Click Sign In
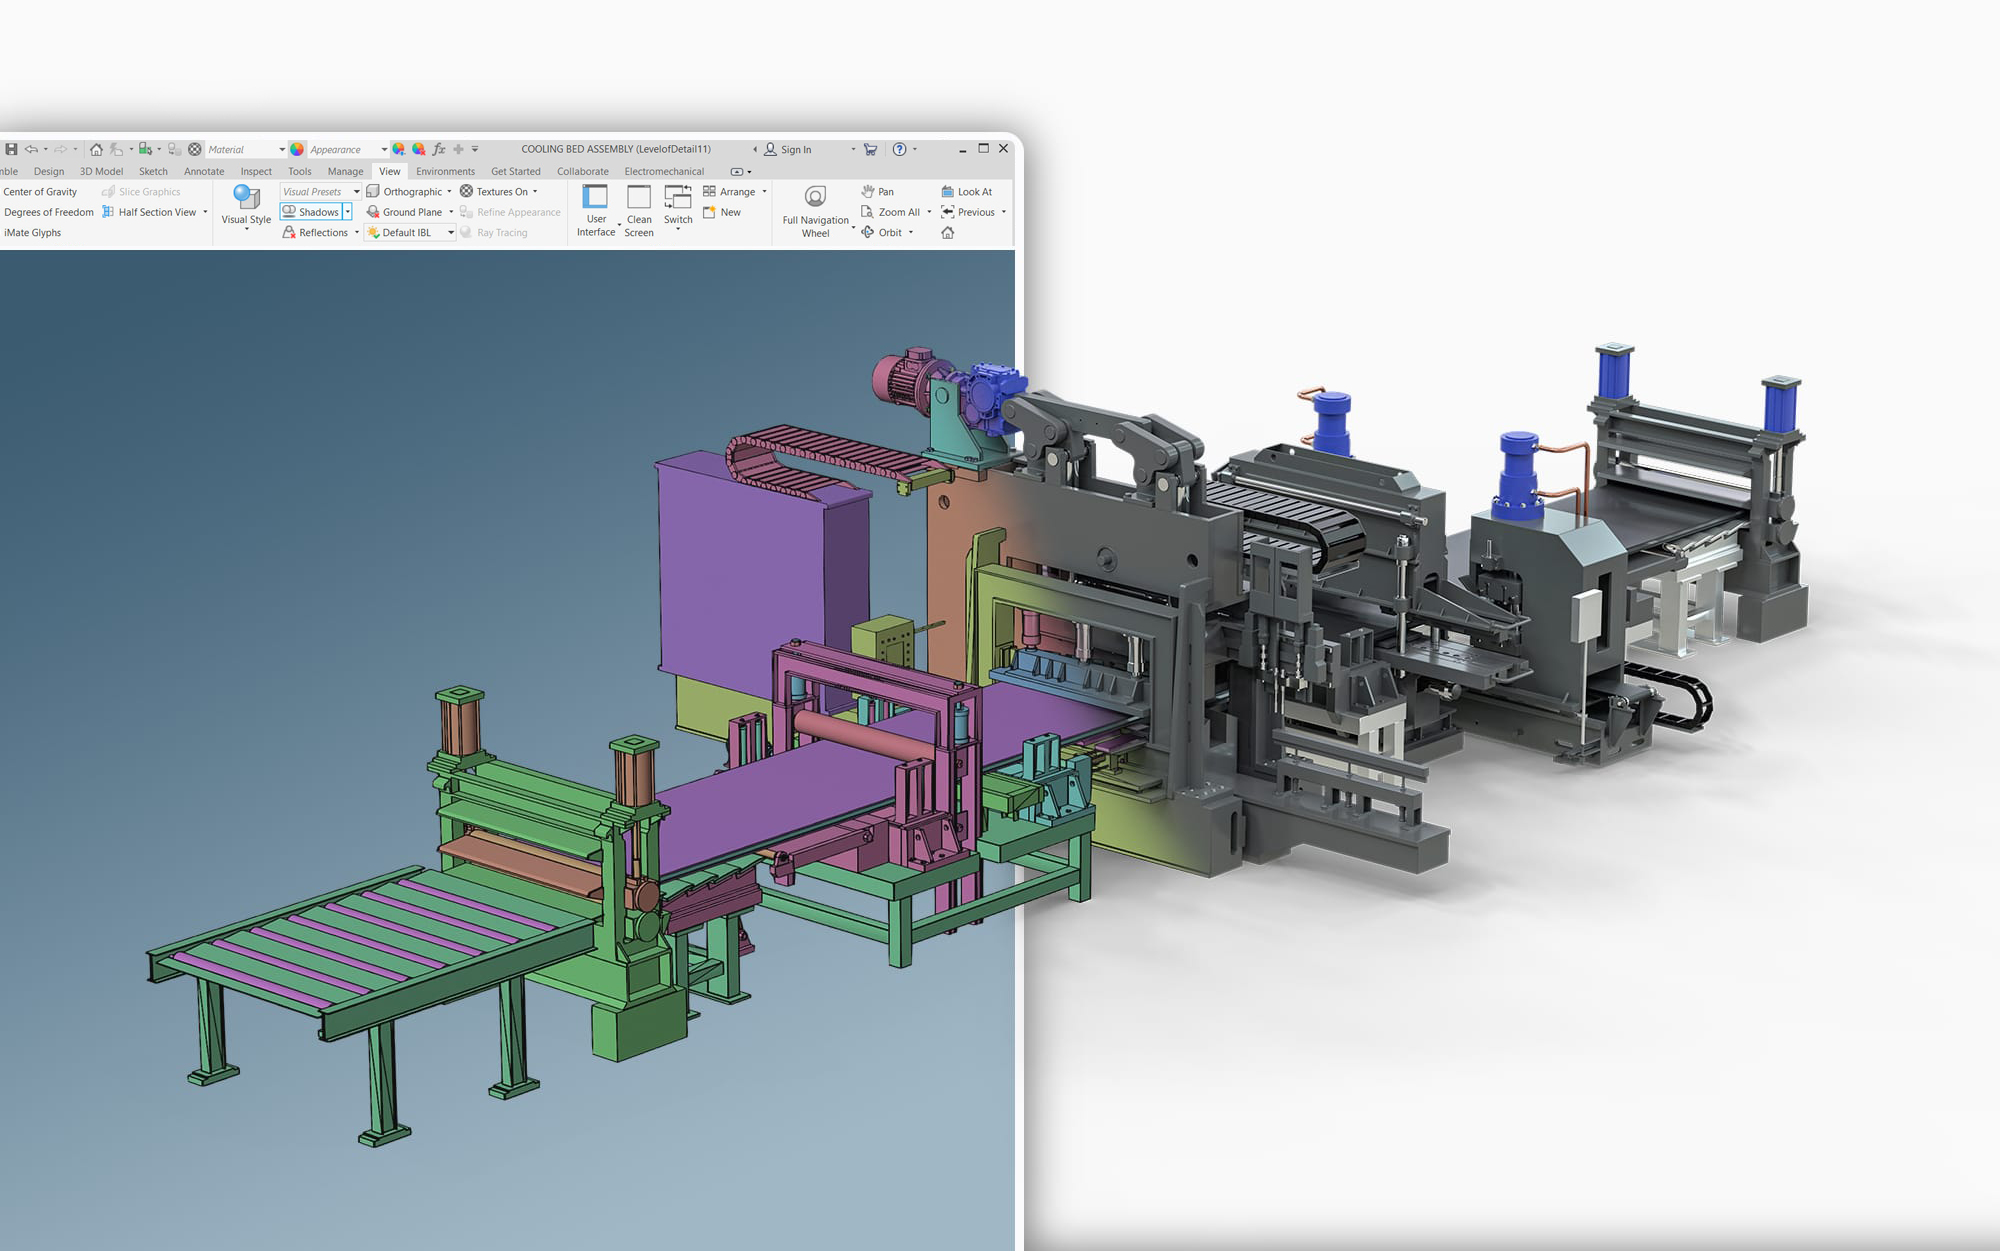Viewport: 2000px width, 1251px height. [788, 149]
